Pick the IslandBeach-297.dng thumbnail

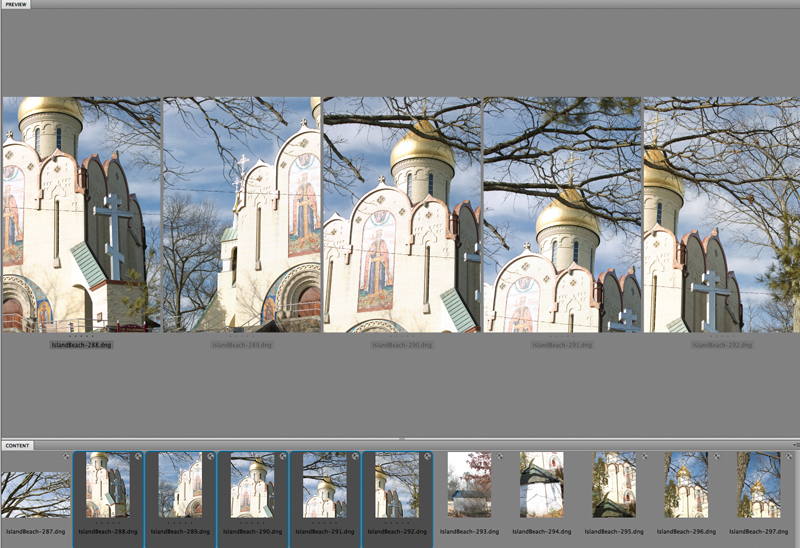point(758,485)
